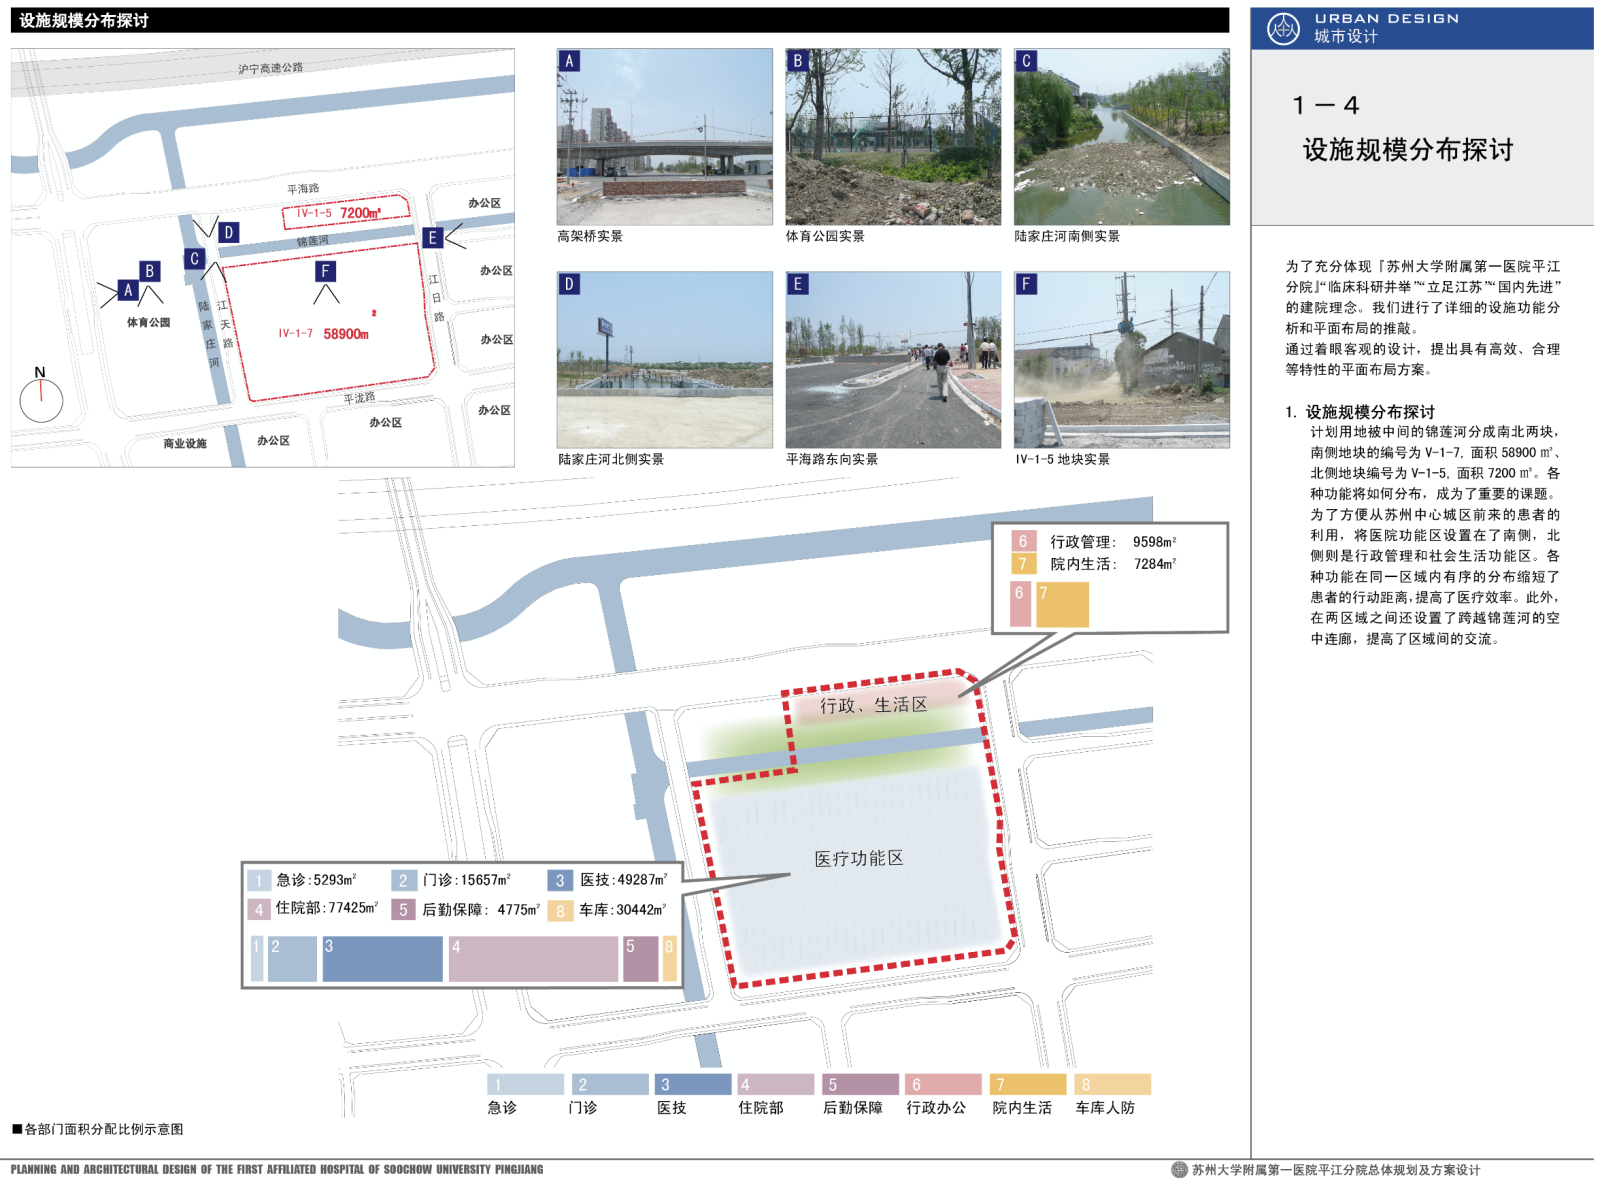Click the 城市设计 label in the blue banner
1600x1184 pixels.
click(1346, 37)
